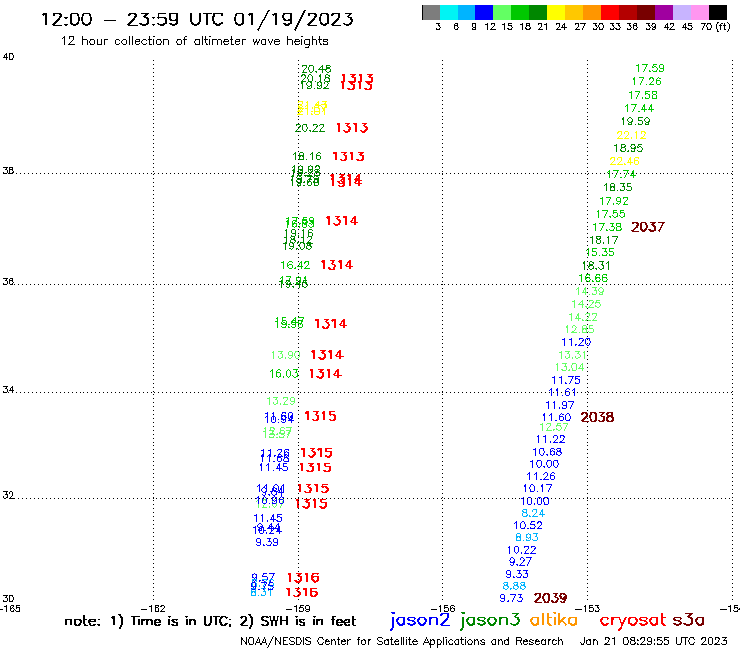Click the purple swatch in the color scale
Screen dimensions: 740x650
[x=664, y=12]
